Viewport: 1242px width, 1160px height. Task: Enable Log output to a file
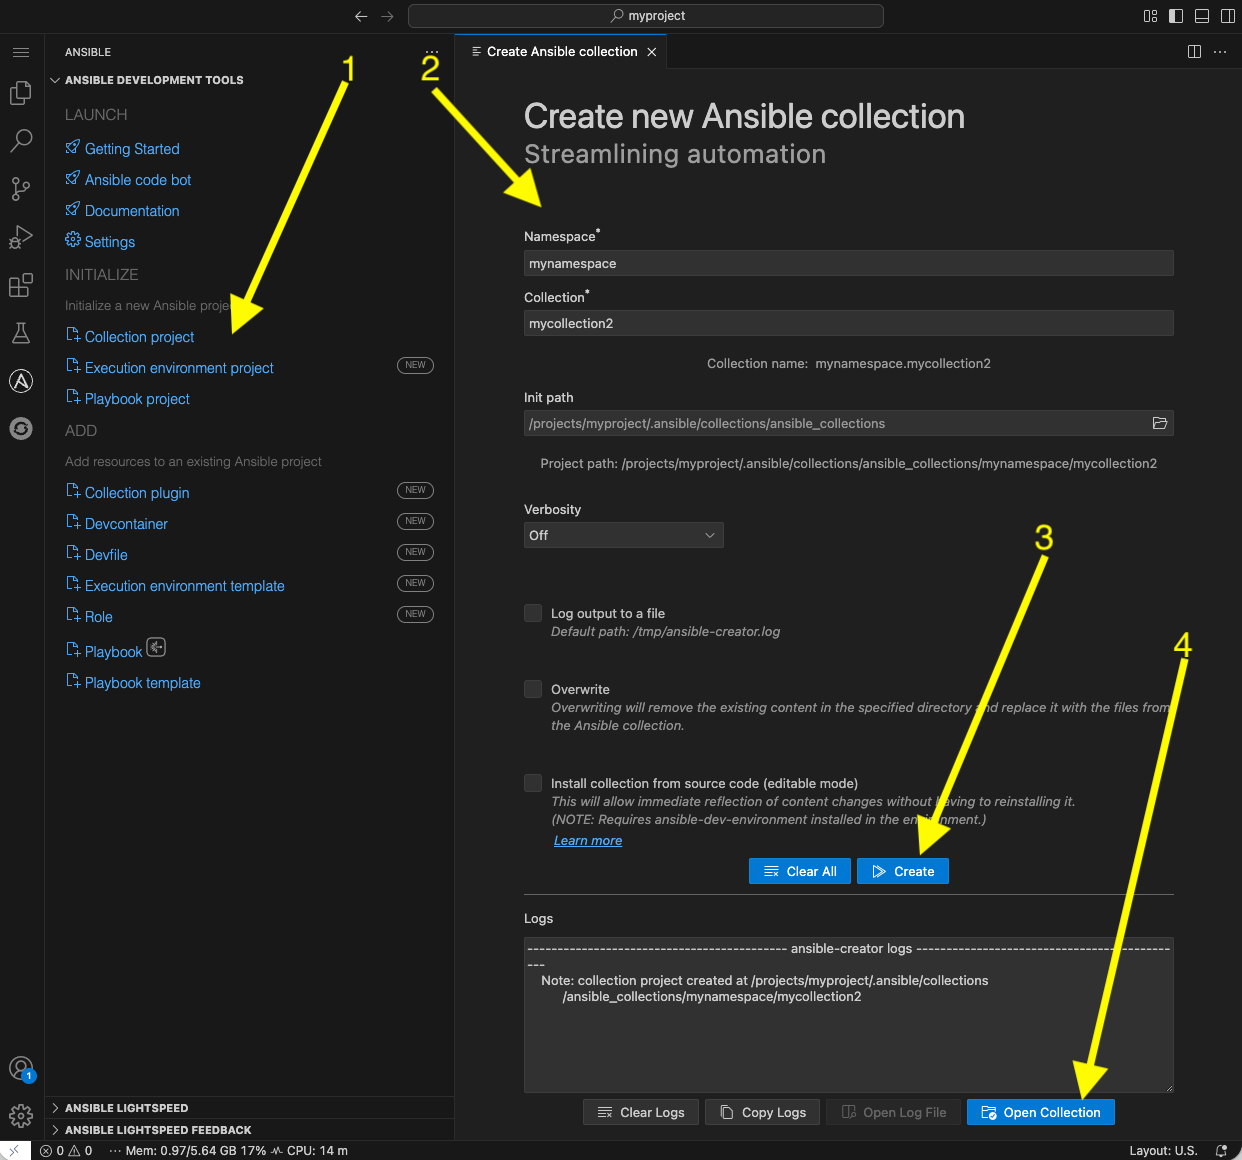pos(533,613)
